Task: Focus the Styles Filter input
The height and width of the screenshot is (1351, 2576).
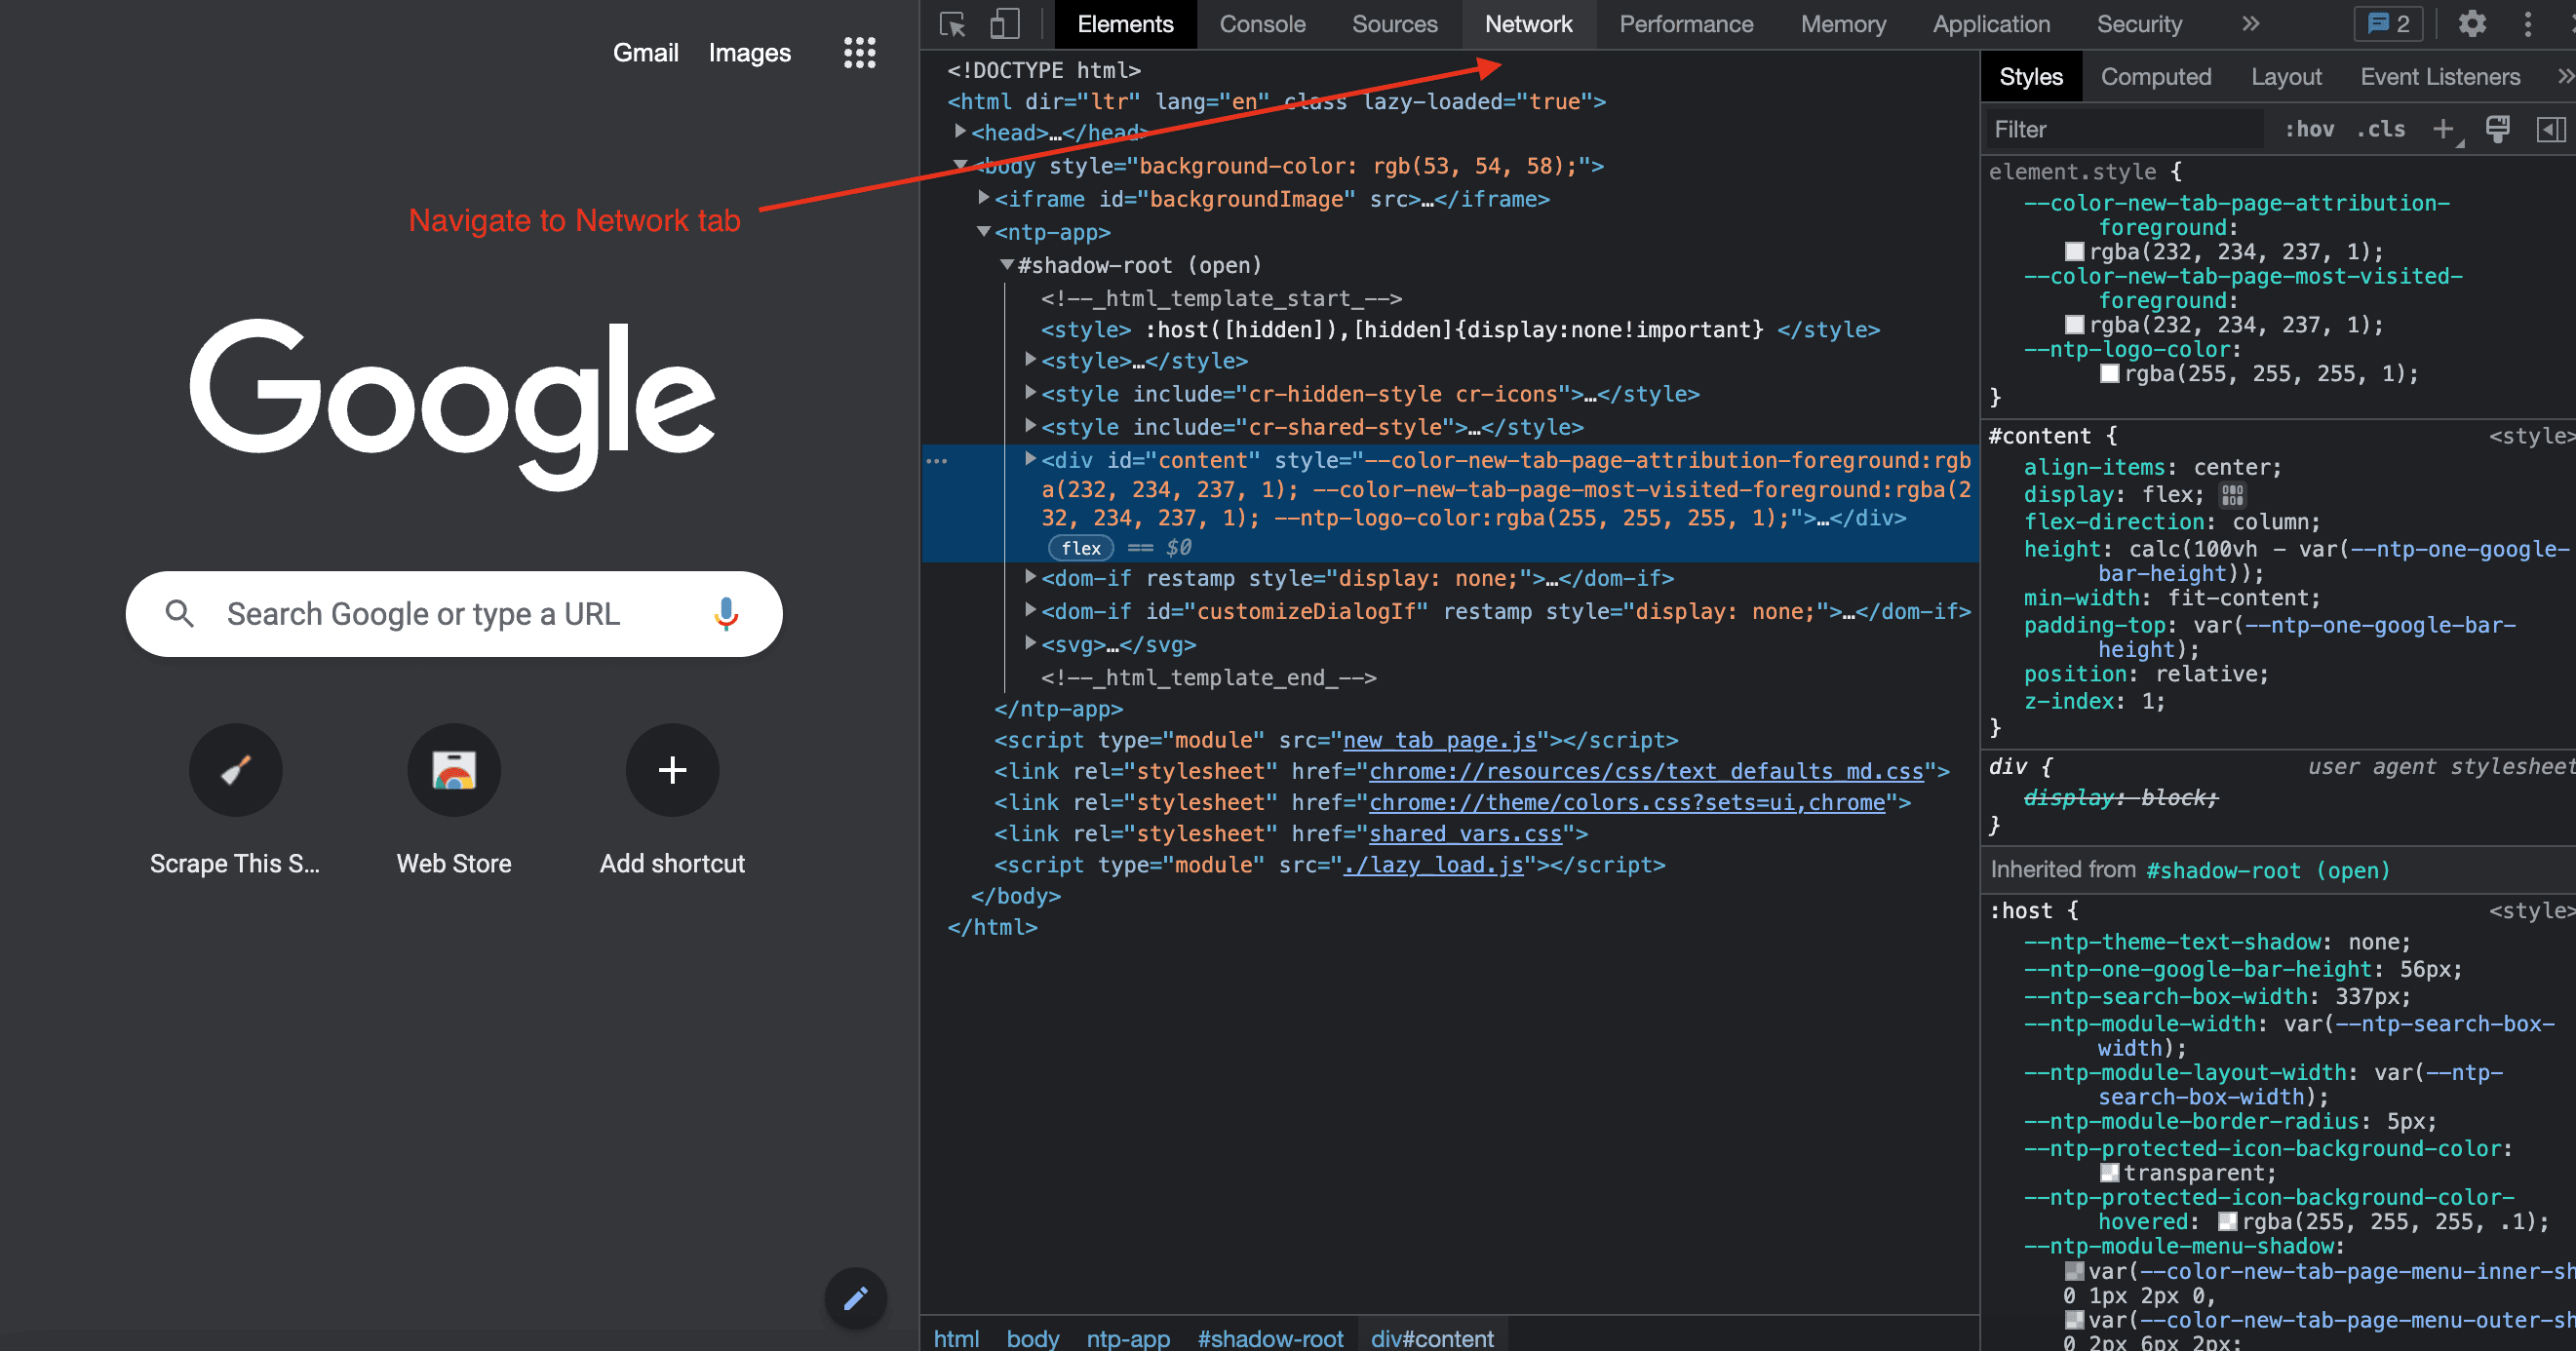Action: 2124,129
